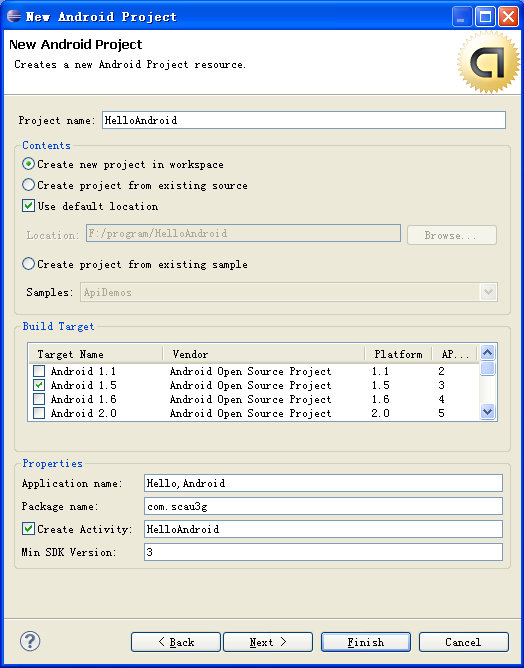Click the API level column header

[455, 354]
